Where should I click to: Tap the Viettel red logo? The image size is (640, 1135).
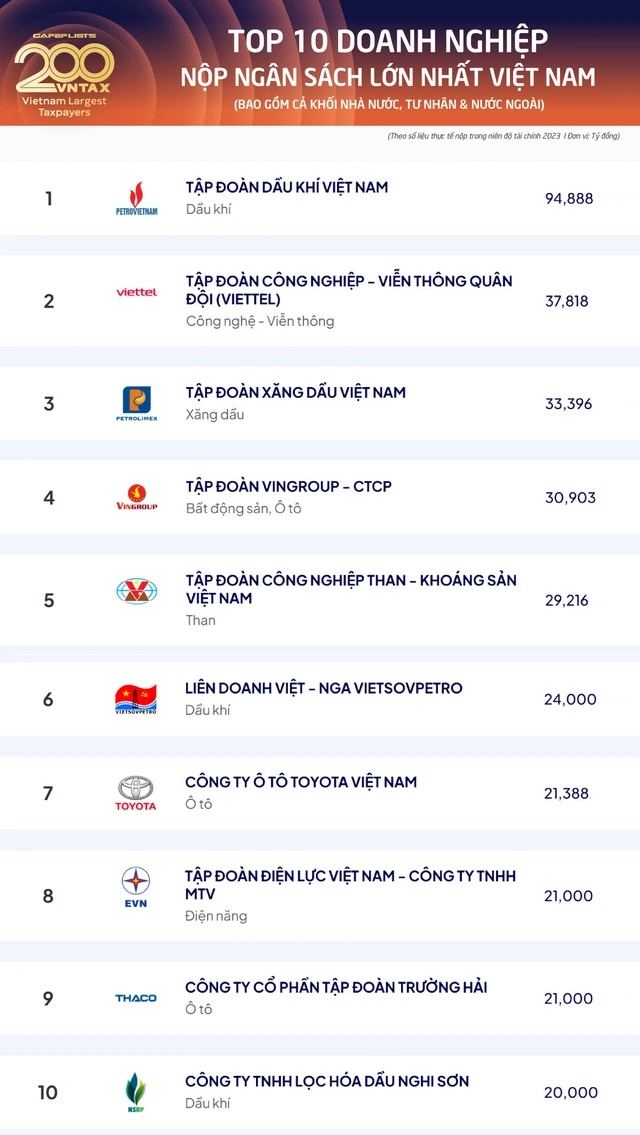tap(136, 292)
